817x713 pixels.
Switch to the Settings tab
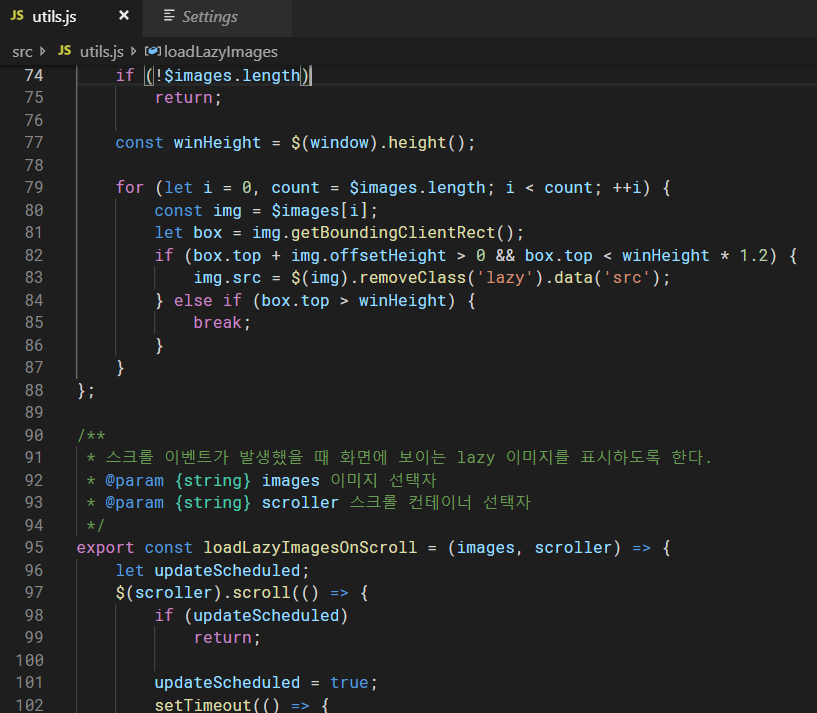(x=209, y=17)
